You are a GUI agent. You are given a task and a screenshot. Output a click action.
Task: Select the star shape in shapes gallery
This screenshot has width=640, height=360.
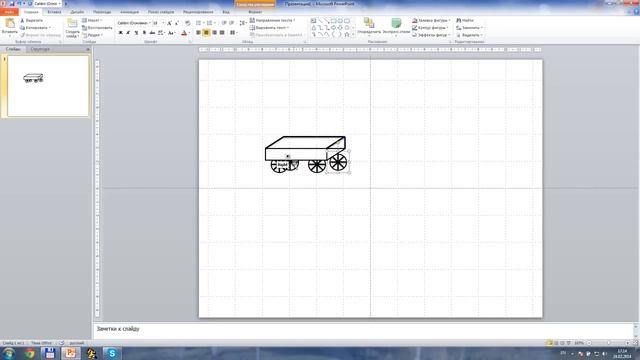[x=347, y=35]
